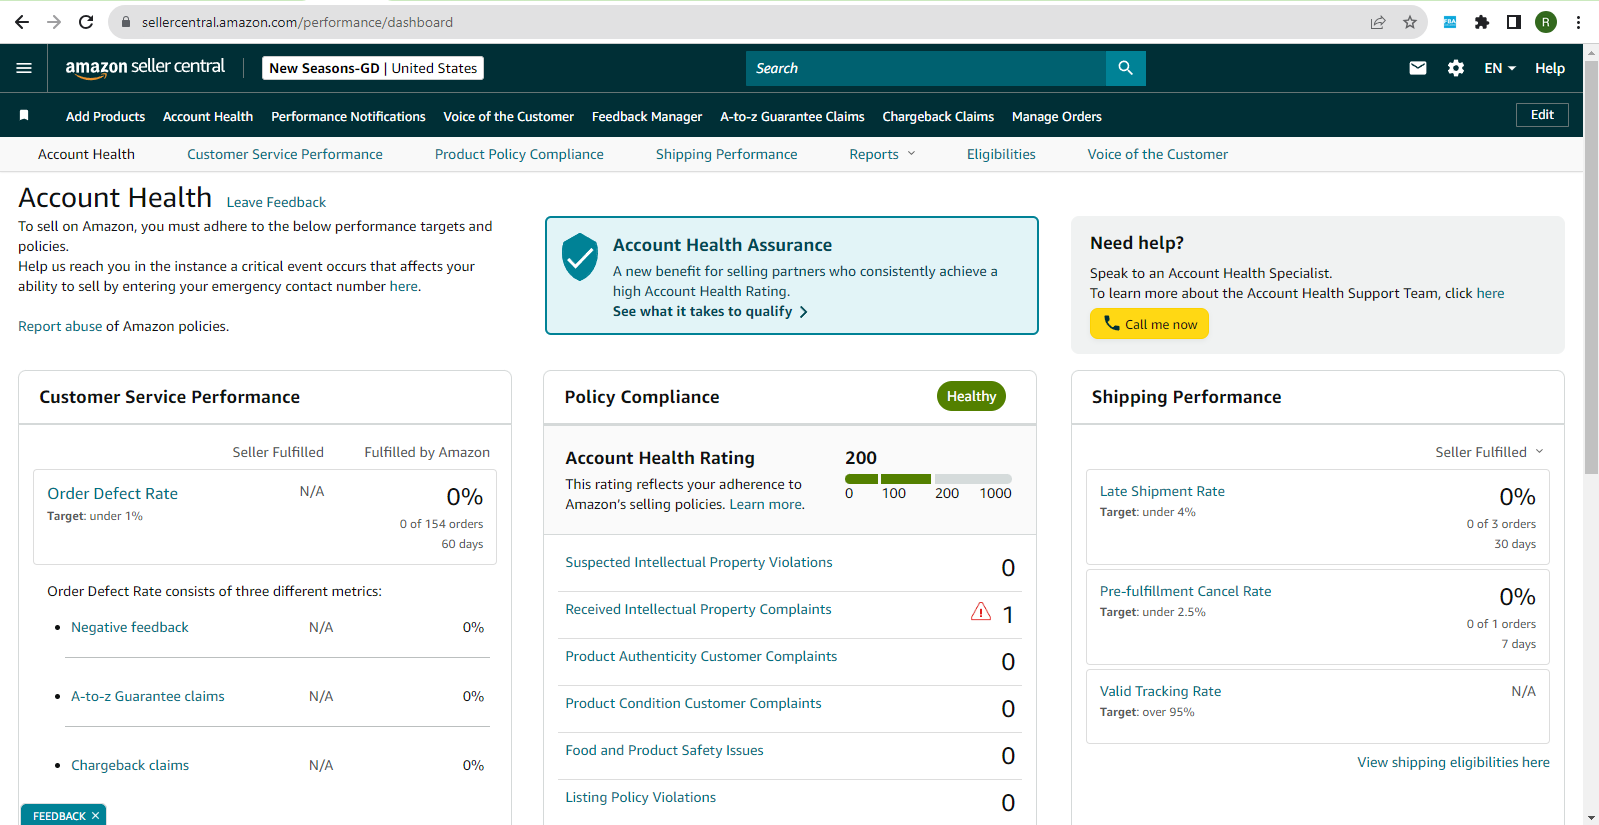Click the emergency contact 'here' link
This screenshot has width=1599, height=825.
(x=404, y=286)
